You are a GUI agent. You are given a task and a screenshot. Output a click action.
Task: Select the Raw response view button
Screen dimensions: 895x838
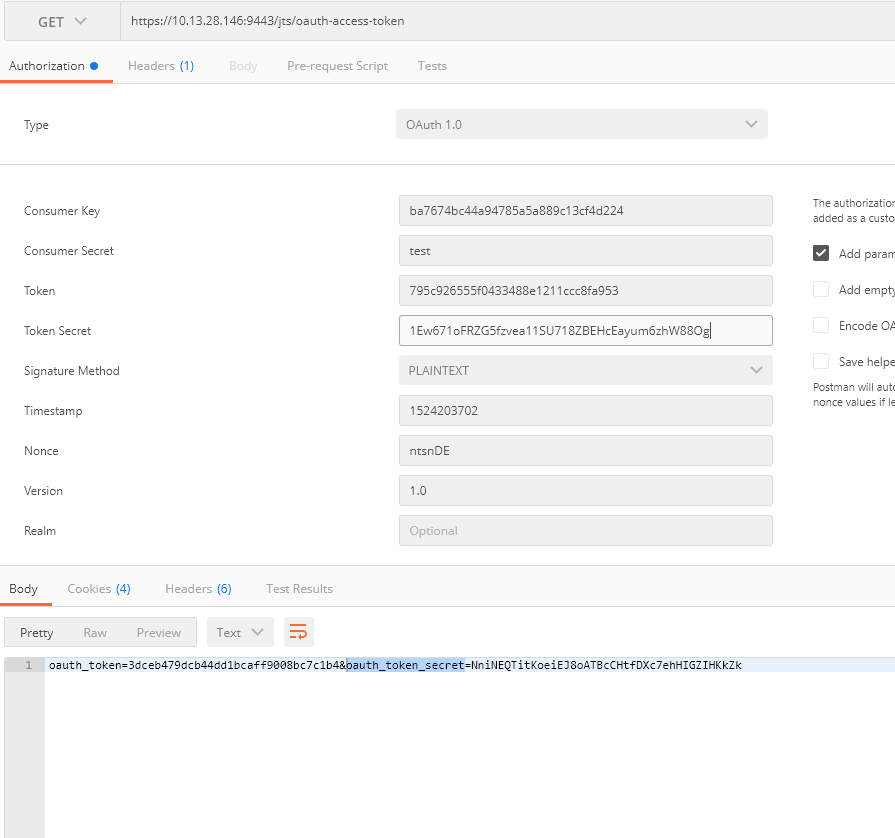point(95,632)
